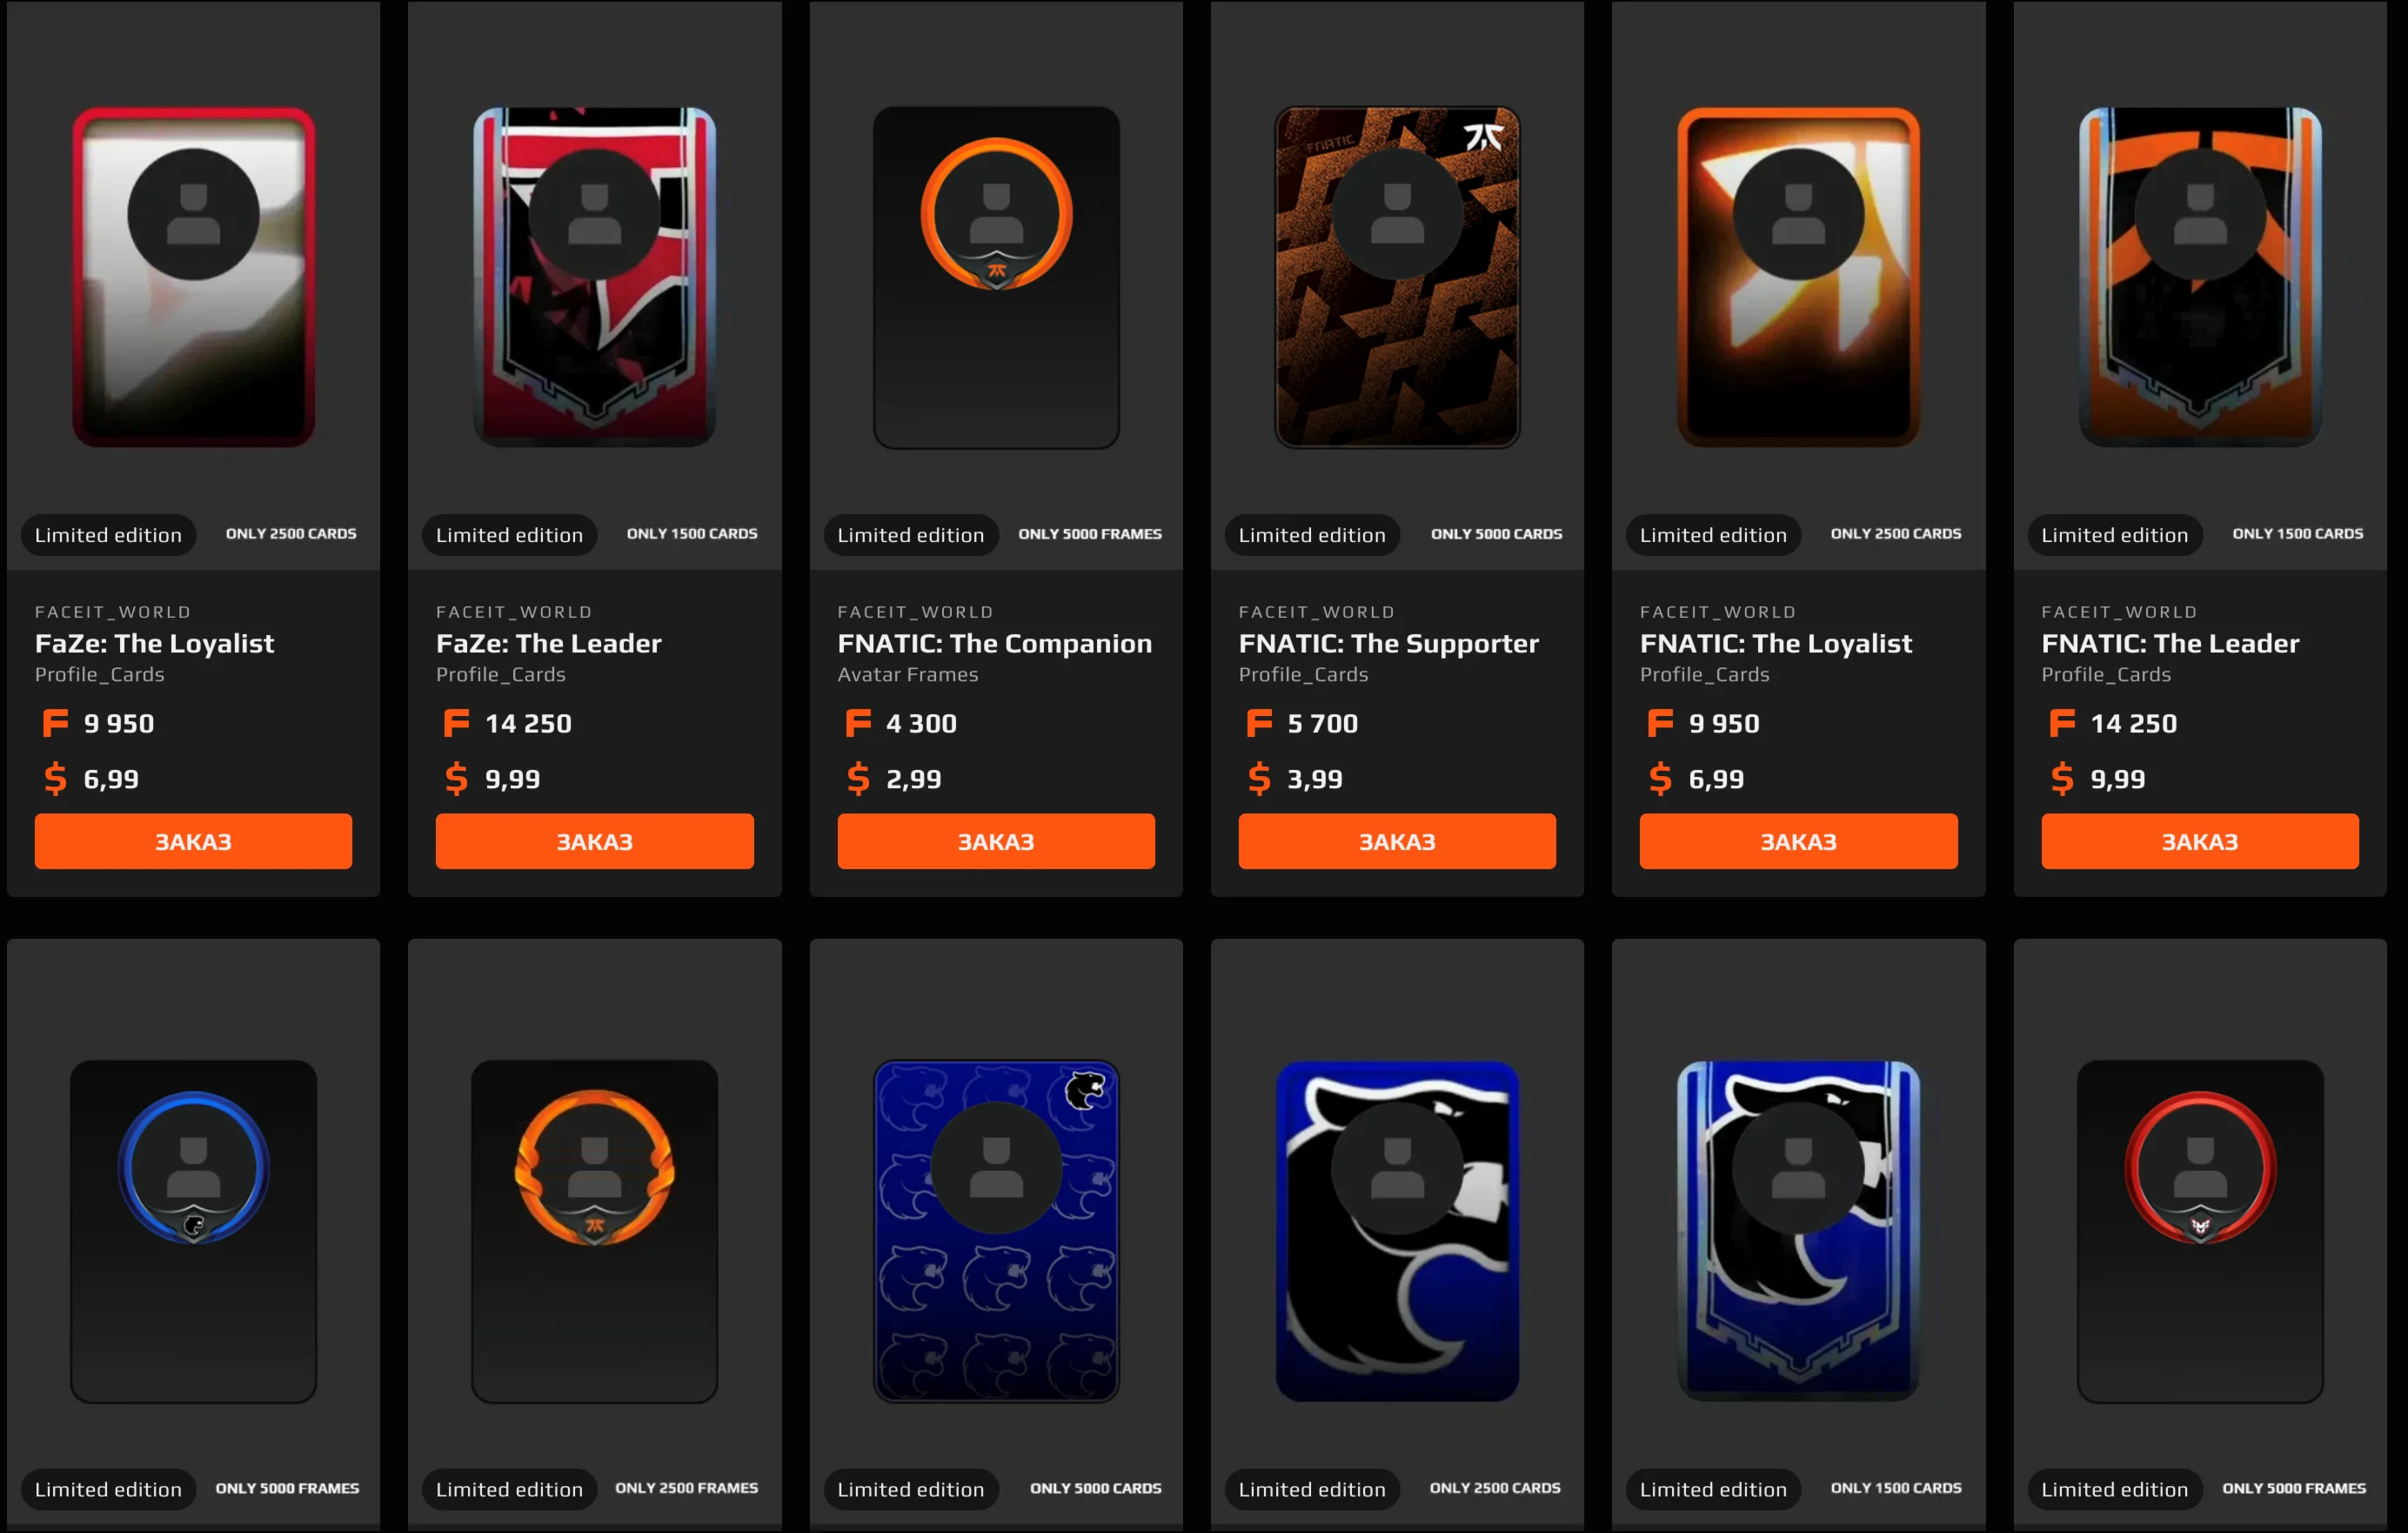
Task: Open the red avatar frame preview
Action: click(x=2200, y=1231)
